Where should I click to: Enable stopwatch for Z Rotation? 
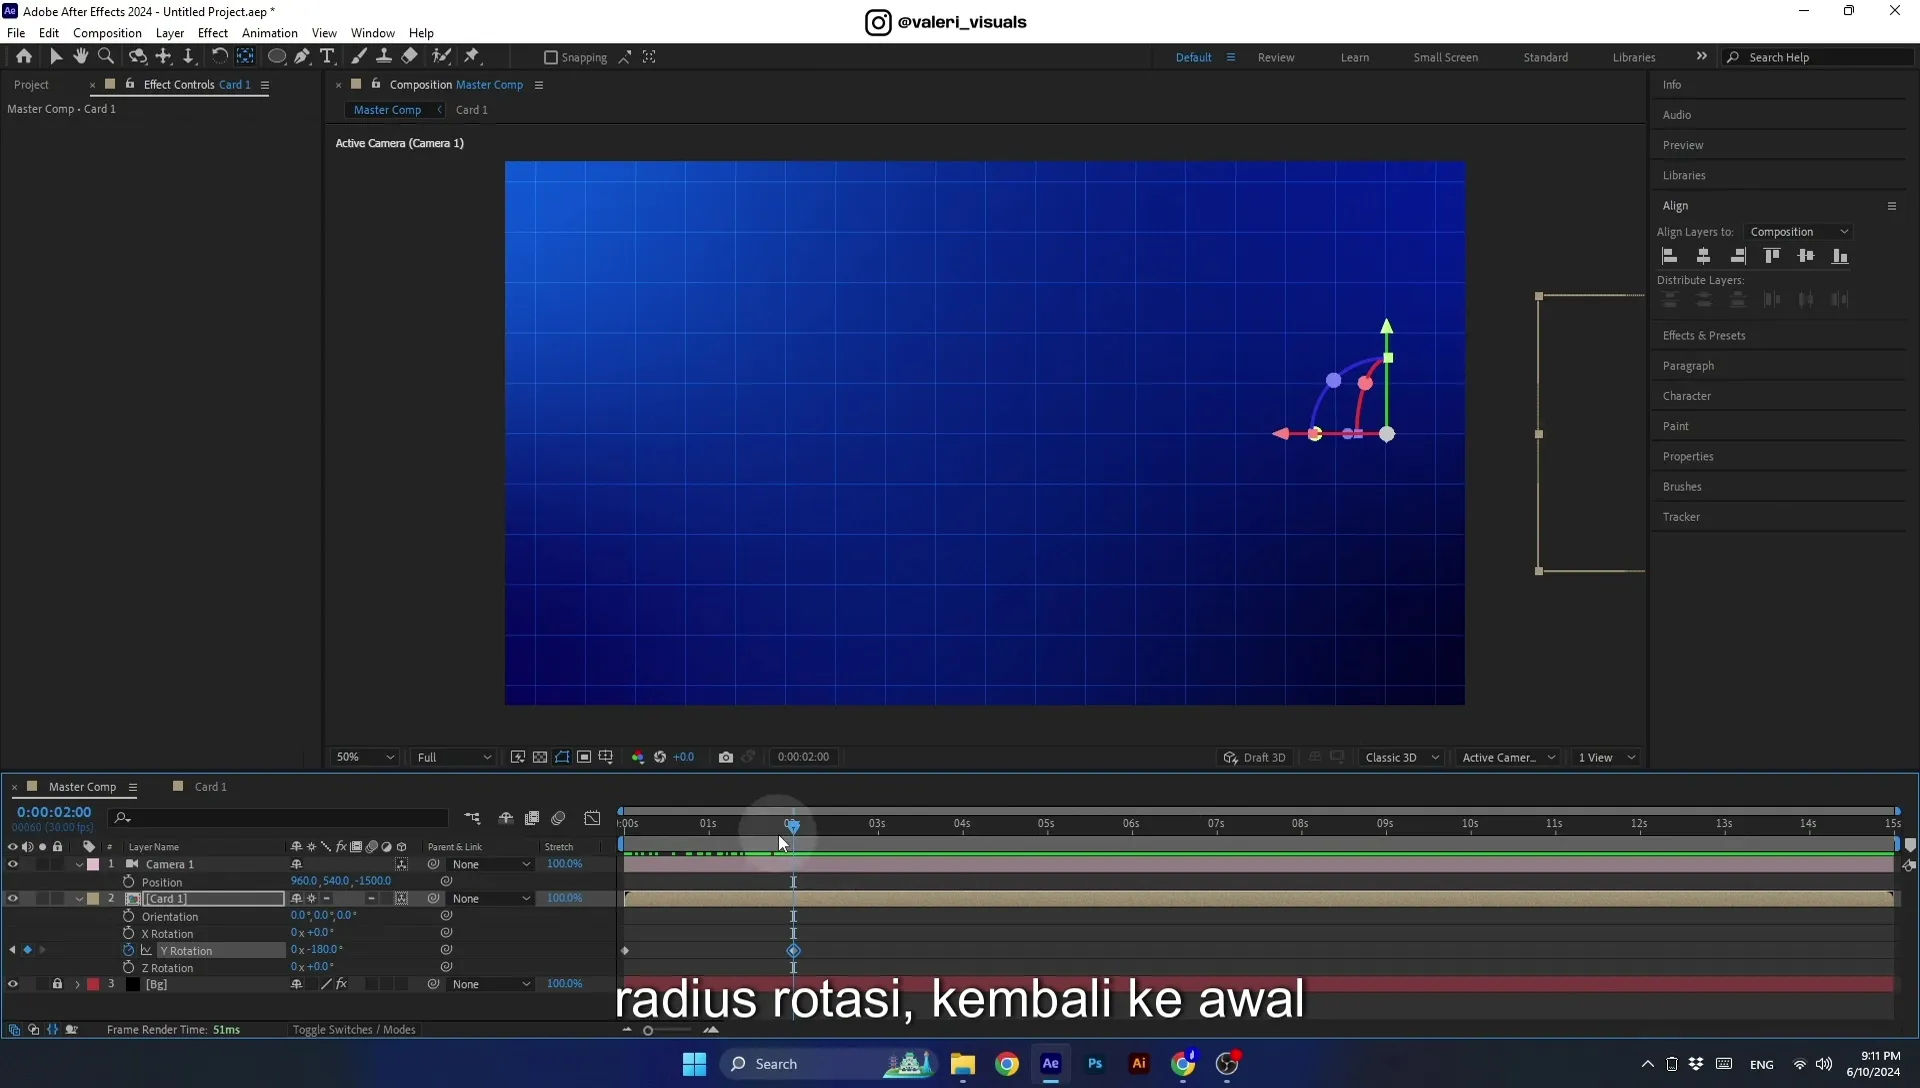pos(128,968)
